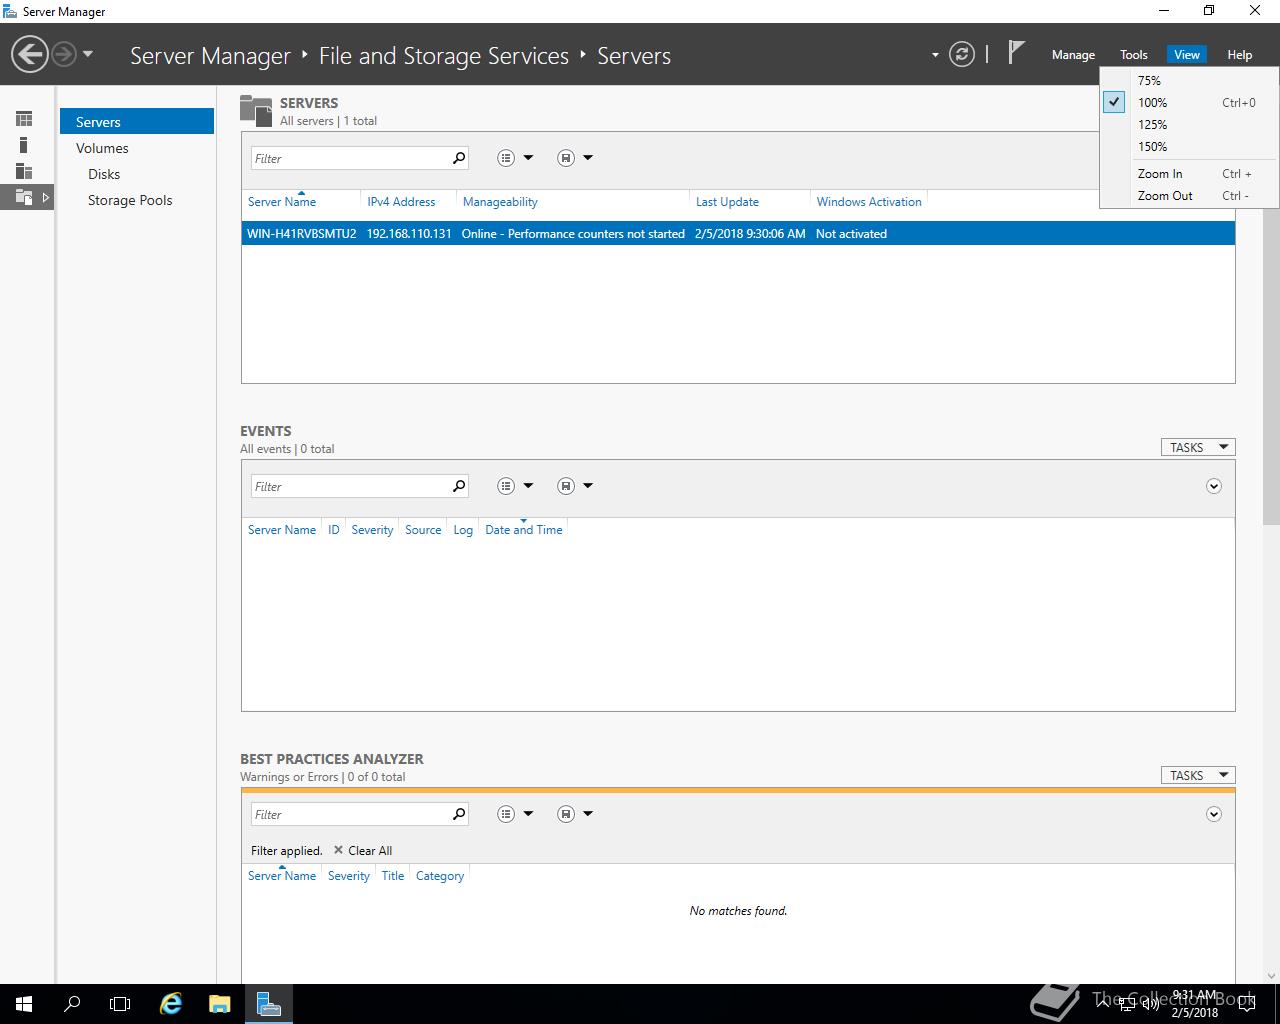Viewport: 1280px width, 1024px height.
Task: Choose Zoom Out from View menu
Action: pyautogui.click(x=1189, y=195)
